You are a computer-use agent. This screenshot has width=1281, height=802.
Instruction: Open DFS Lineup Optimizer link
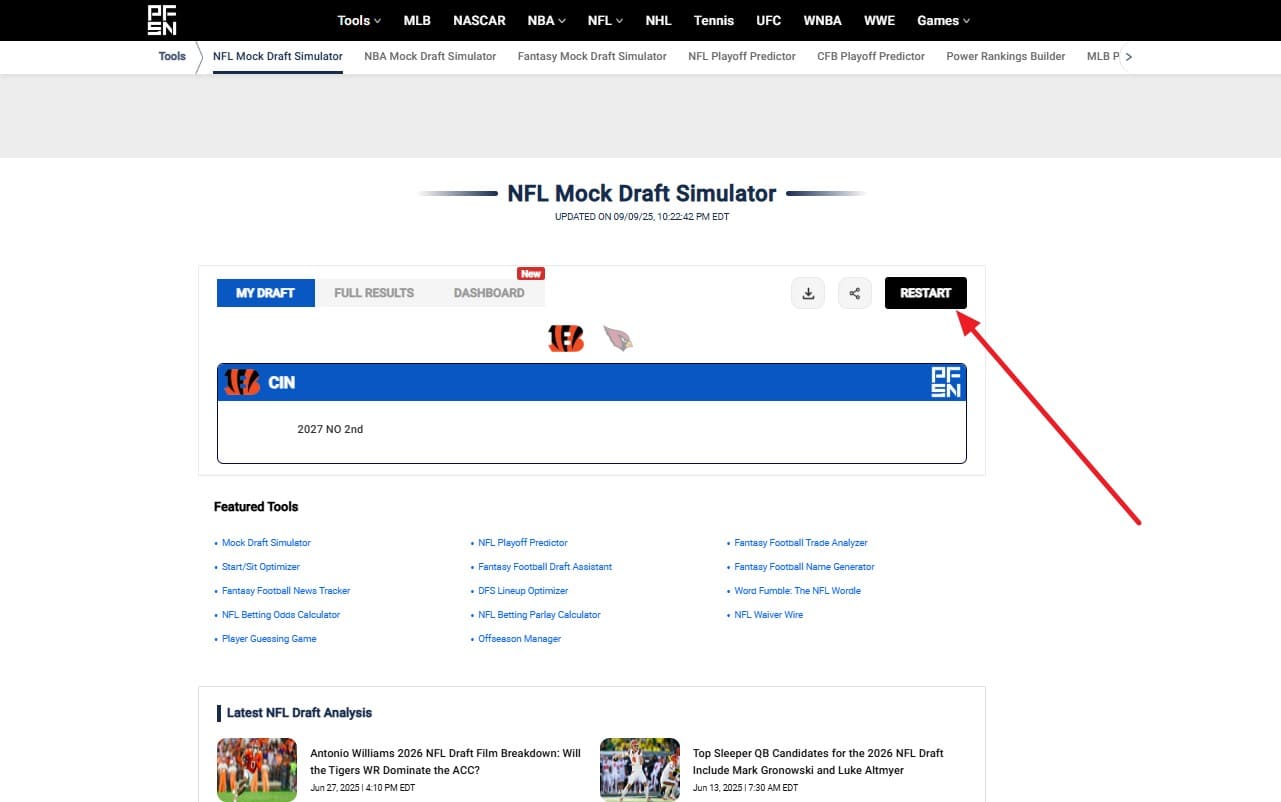523,591
